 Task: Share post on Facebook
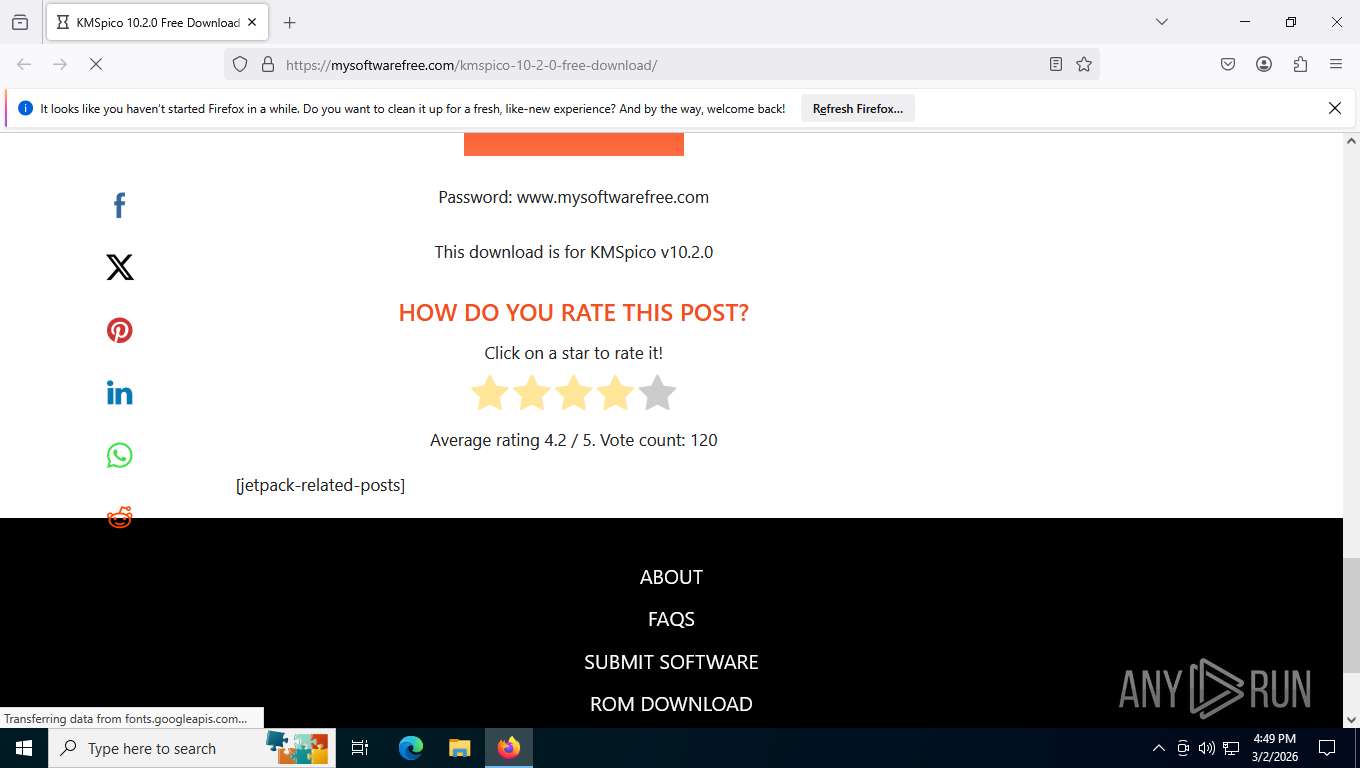[119, 206]
